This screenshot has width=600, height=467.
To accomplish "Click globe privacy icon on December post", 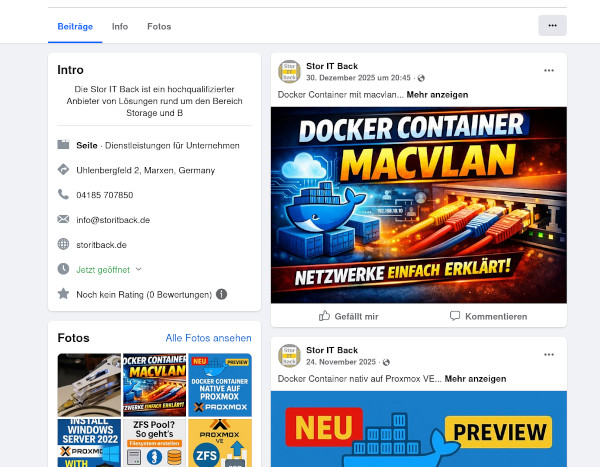I will (x=421, y=78).
